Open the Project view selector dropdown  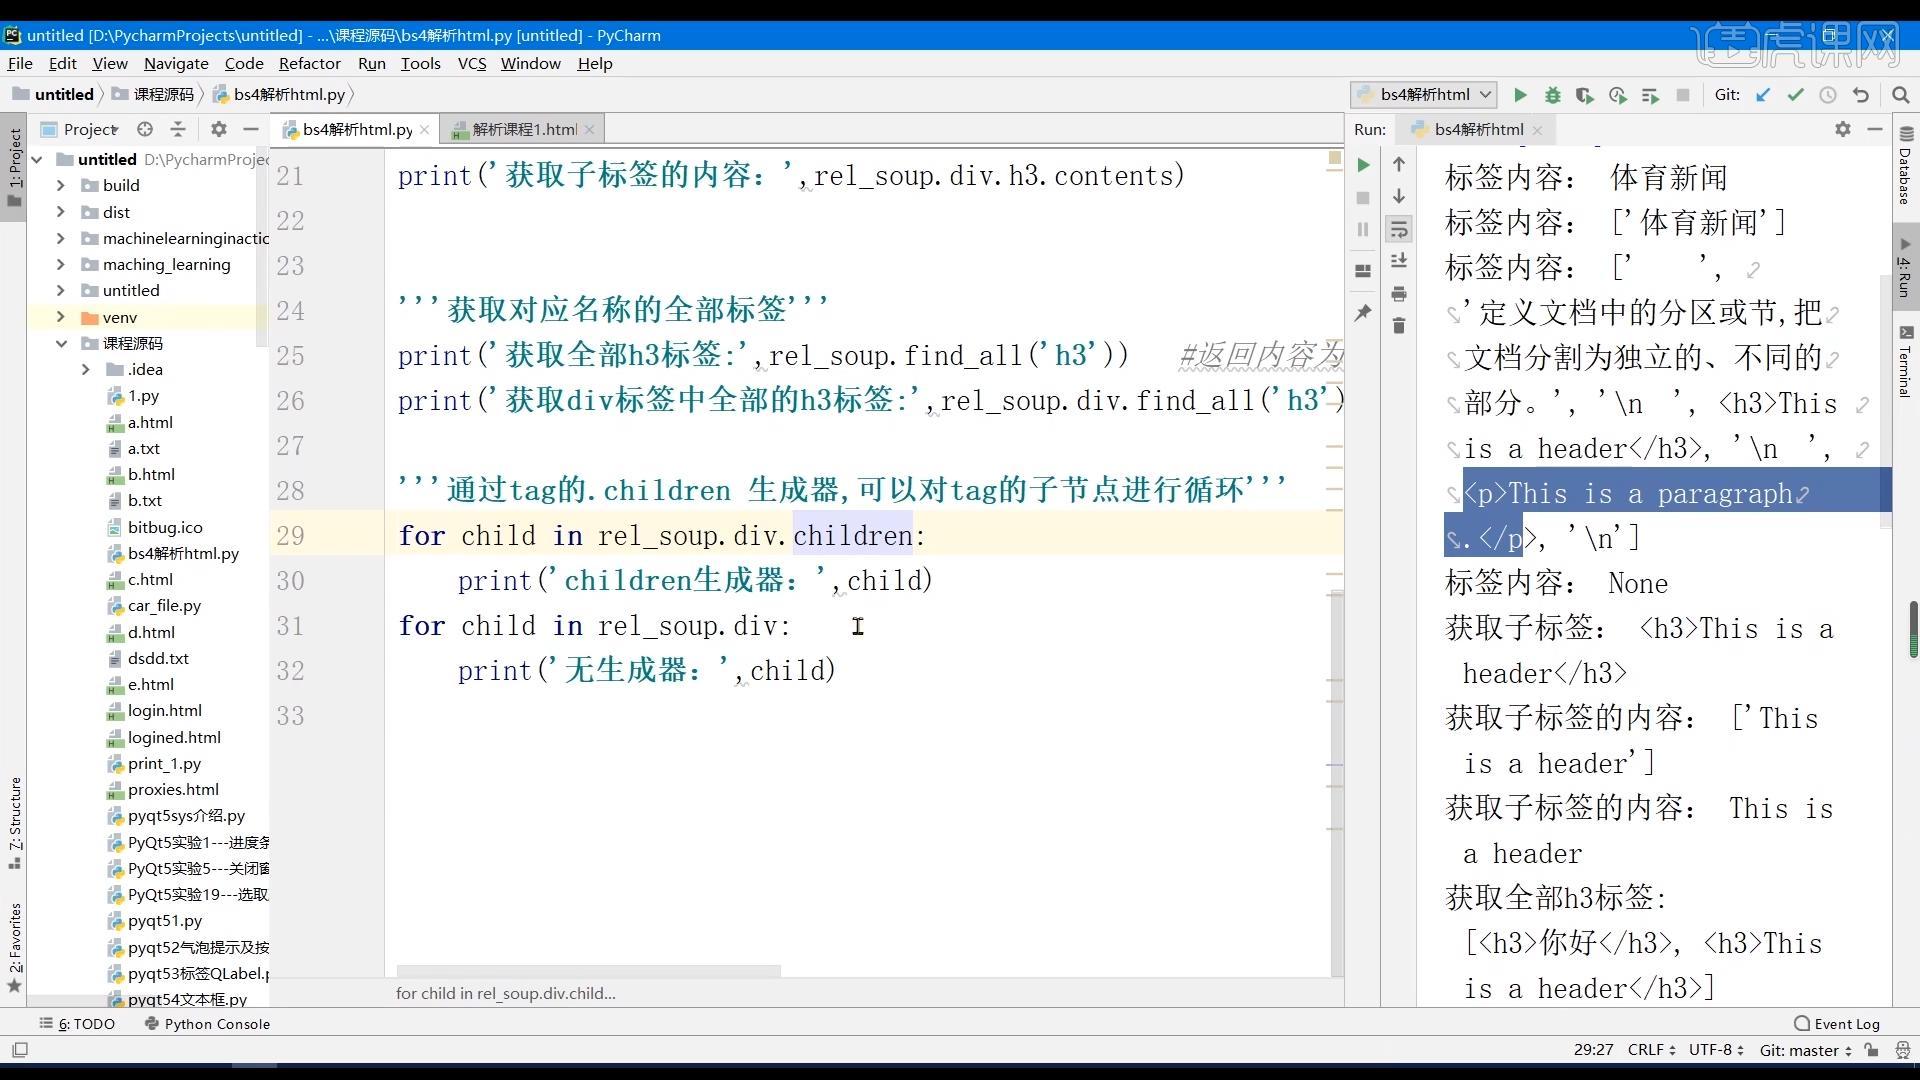tap(80, 129)
